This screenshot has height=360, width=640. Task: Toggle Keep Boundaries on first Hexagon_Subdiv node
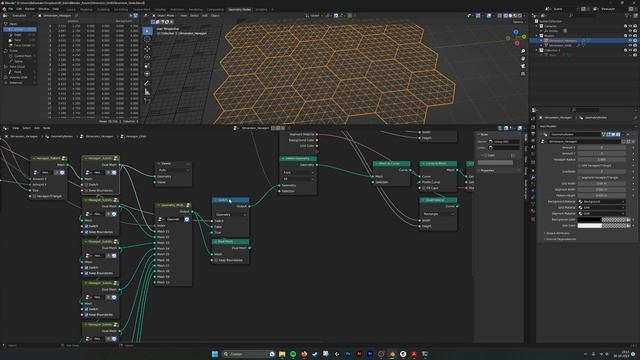tap(87, 191)
